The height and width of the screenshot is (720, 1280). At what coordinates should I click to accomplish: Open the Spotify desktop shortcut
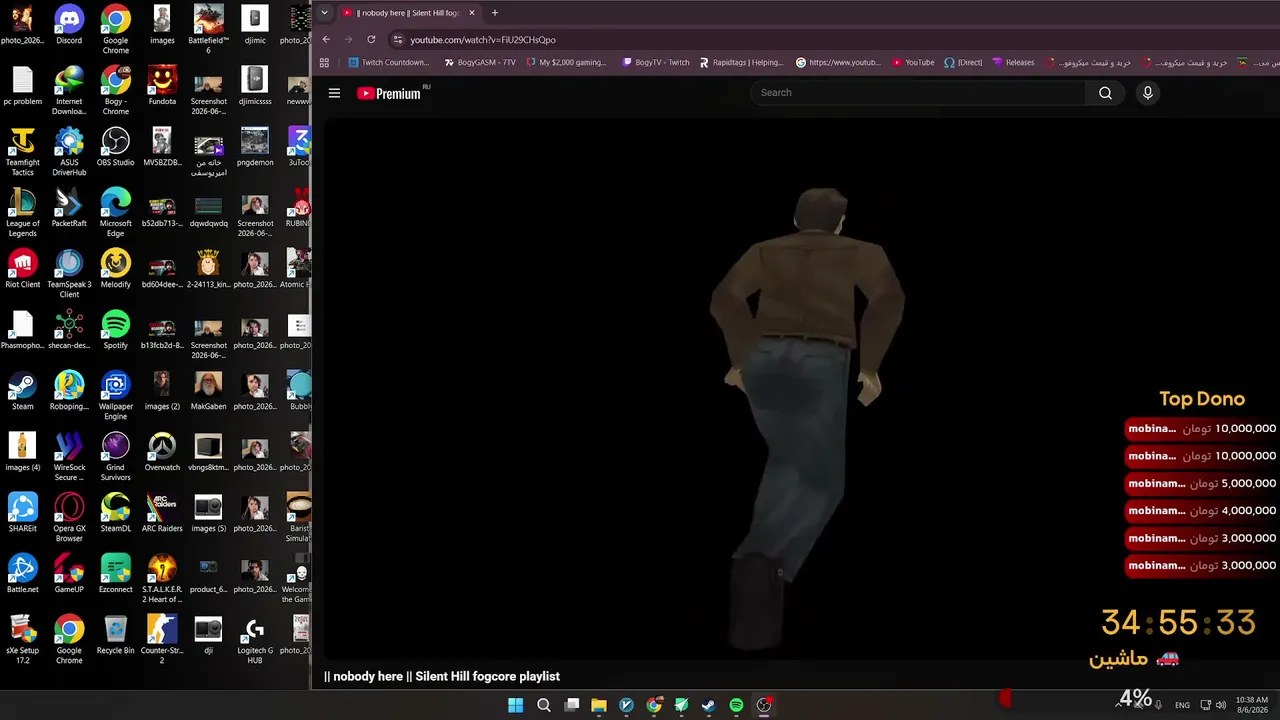click(x=115, y=330)
